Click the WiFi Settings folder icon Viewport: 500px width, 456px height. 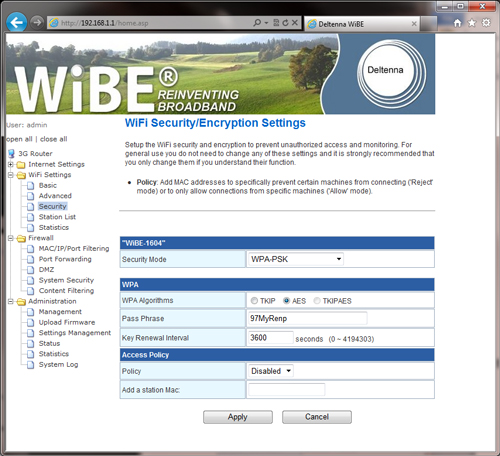pyautogui.click(x=21, y=175)
